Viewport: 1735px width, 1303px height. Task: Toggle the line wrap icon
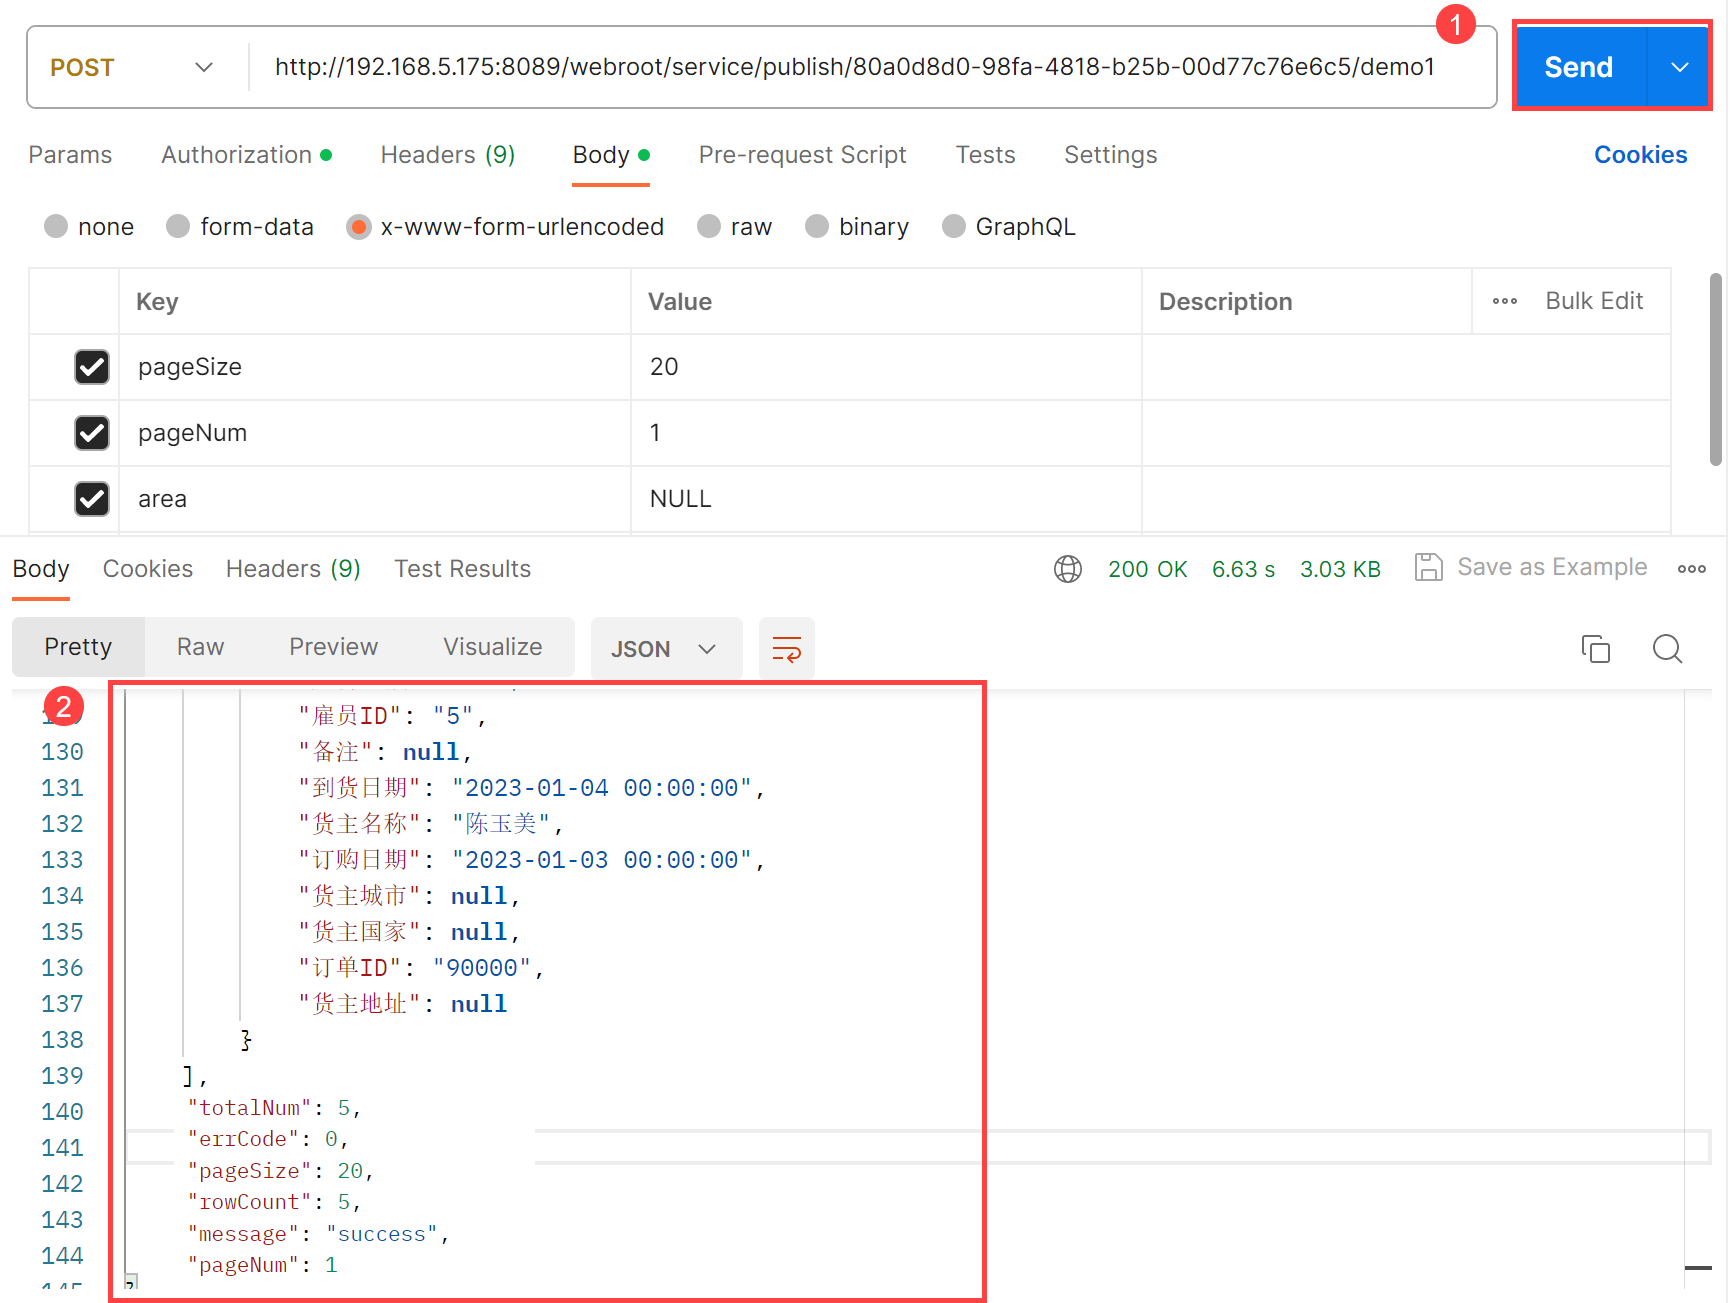(787, 649)
